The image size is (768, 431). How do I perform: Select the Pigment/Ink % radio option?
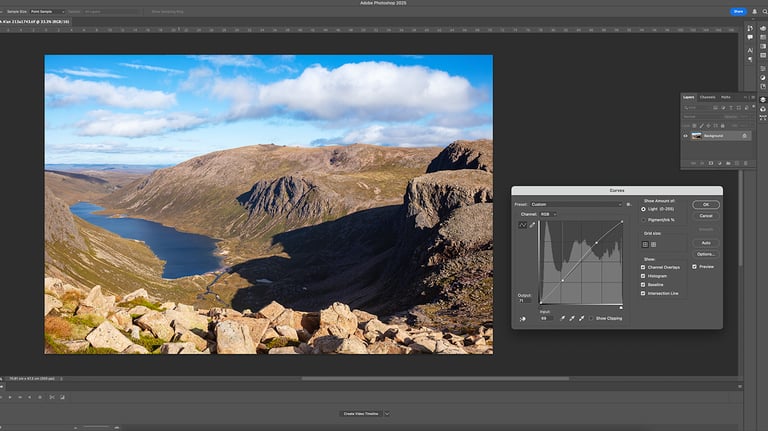pyautogui.click(x=644, y=219)
